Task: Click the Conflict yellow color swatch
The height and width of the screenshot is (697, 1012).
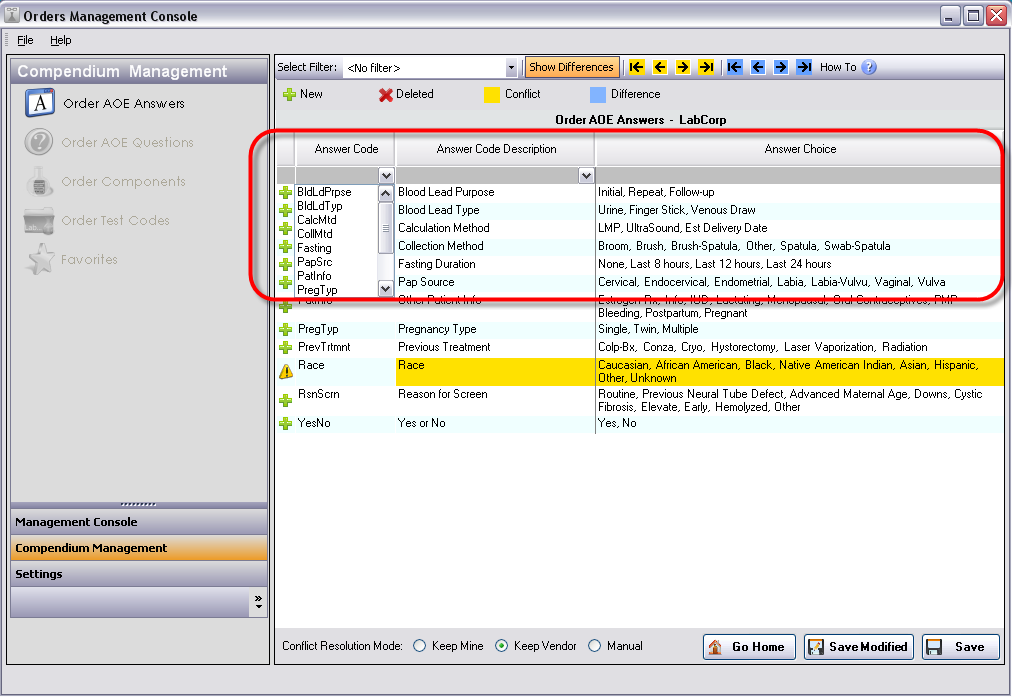Action: pyautogui.click(x=492, y=95)
